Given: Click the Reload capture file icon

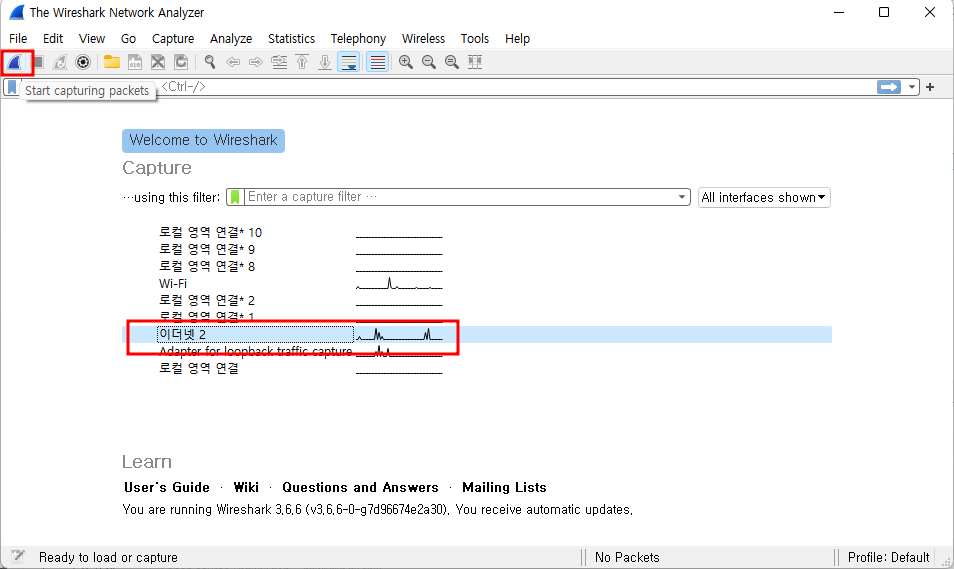Looking at the screenshot, I should click(x=181, y=62).
